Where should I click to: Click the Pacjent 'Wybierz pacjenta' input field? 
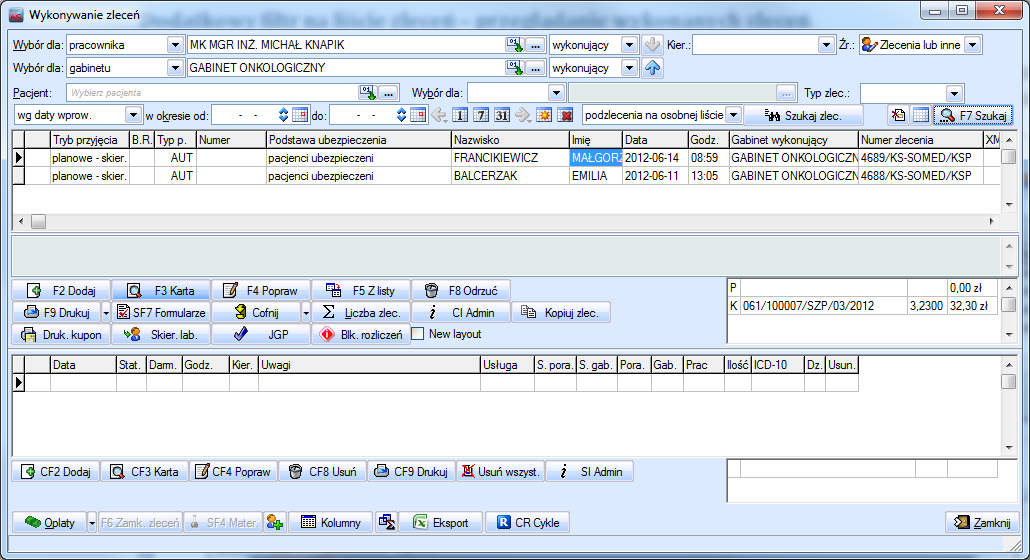(212, 93)
